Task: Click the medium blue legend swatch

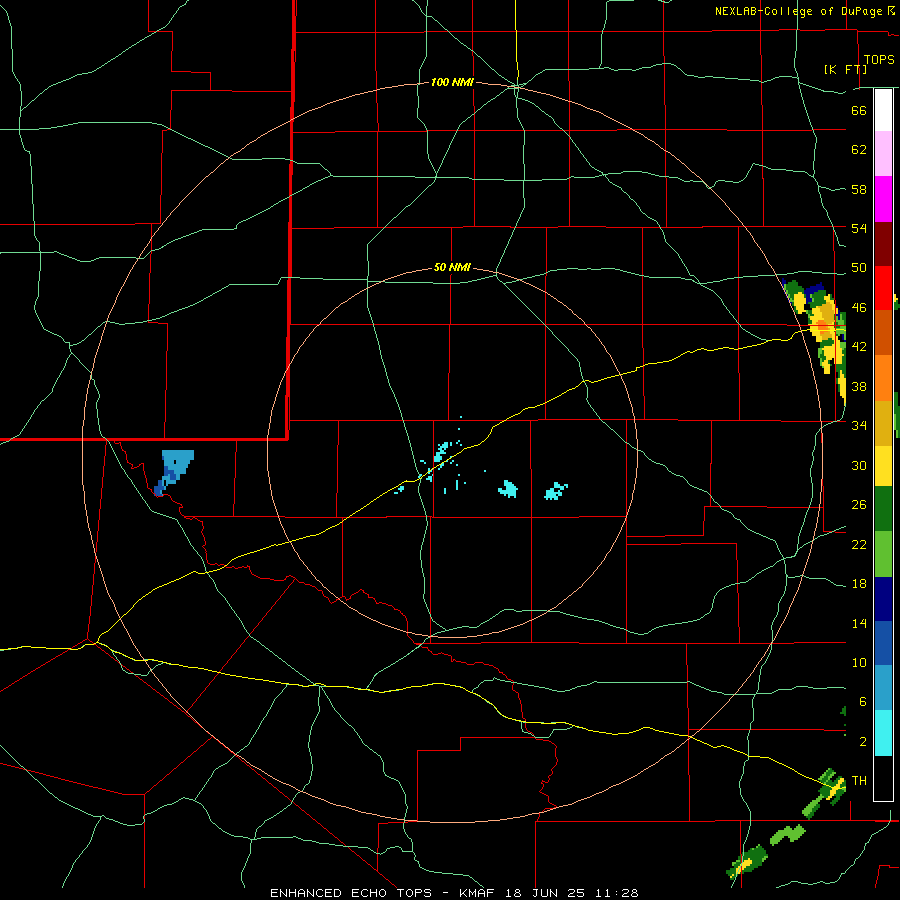Action: tap(883, 643)
